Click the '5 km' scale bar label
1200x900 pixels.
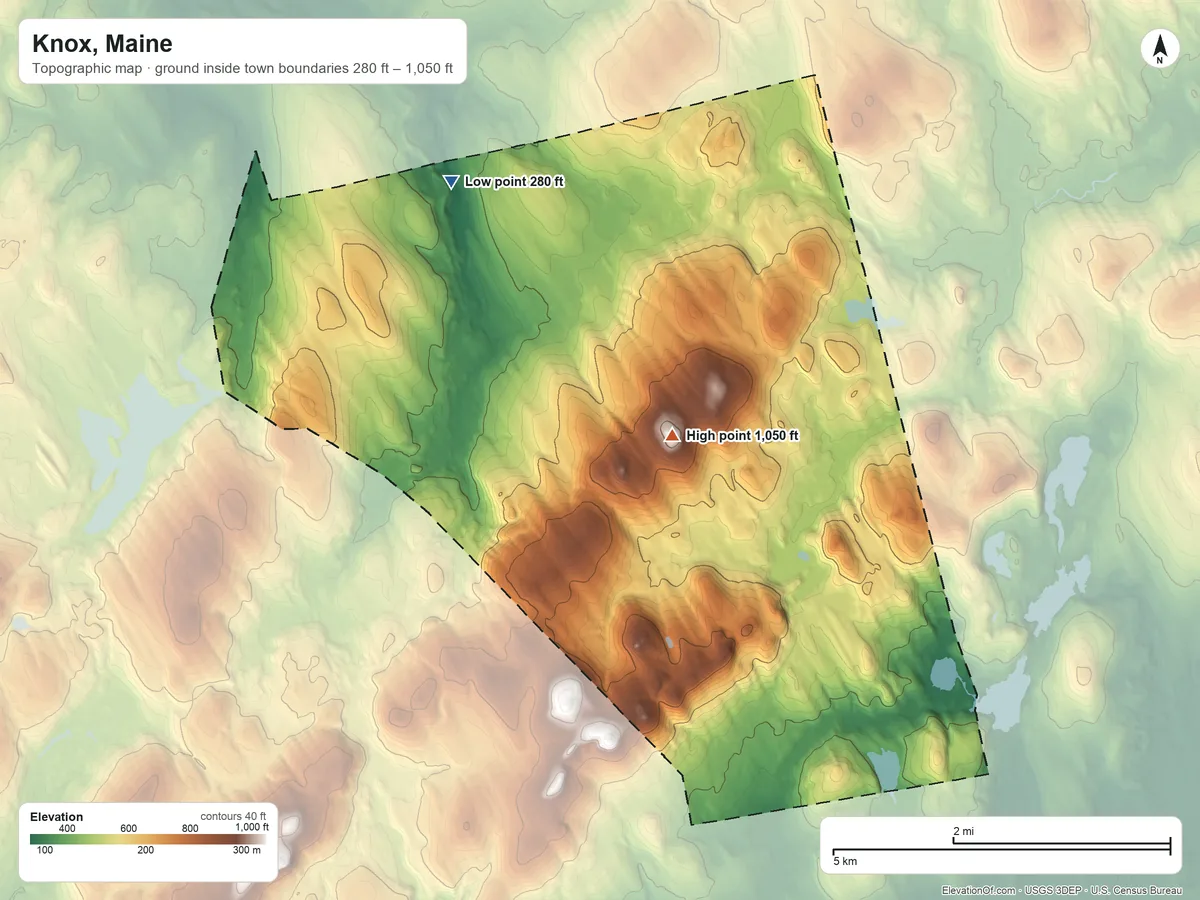(844, 861)
